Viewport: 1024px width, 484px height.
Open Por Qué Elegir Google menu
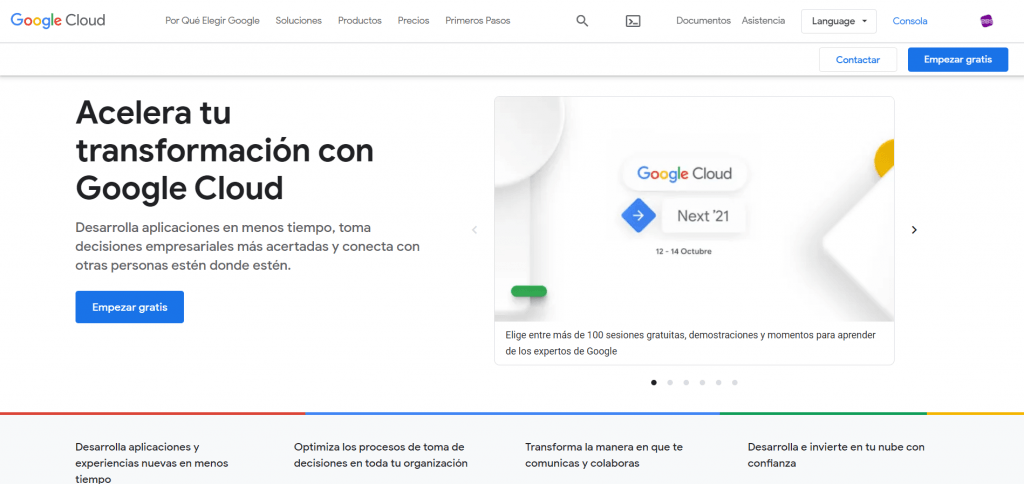212,21
